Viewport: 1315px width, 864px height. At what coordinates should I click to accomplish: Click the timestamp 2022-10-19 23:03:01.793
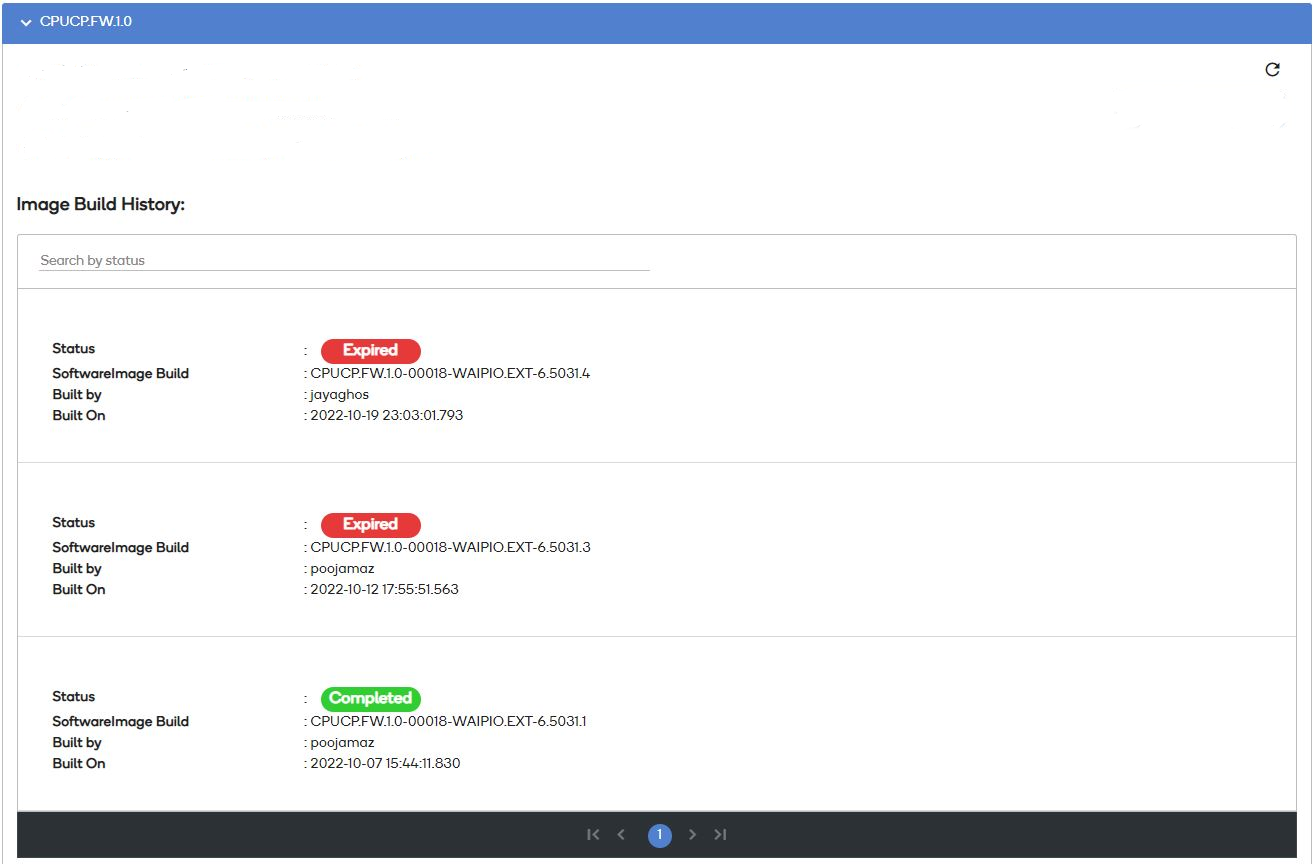[x=386, y=416]
